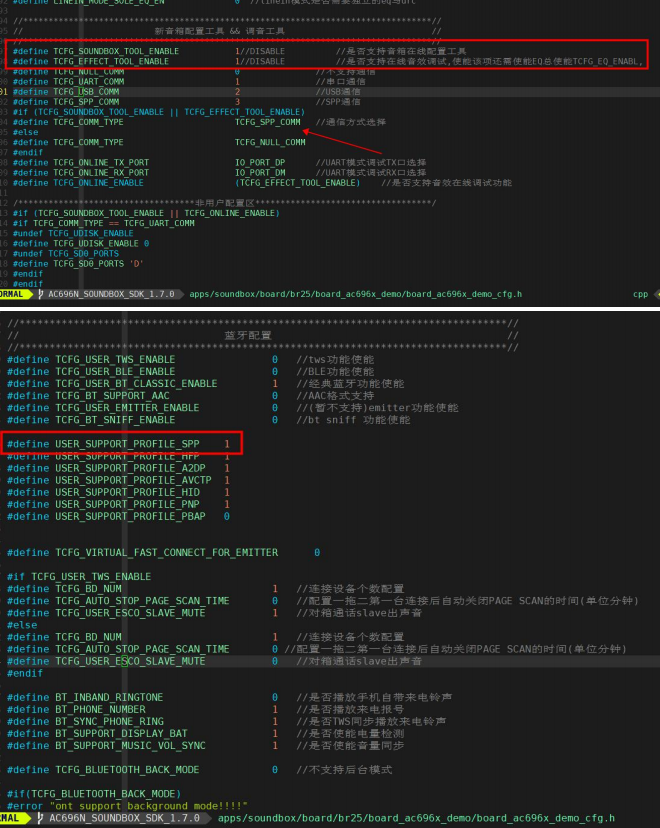Select the IO_PORT_DM value

[x=260, y=173]
